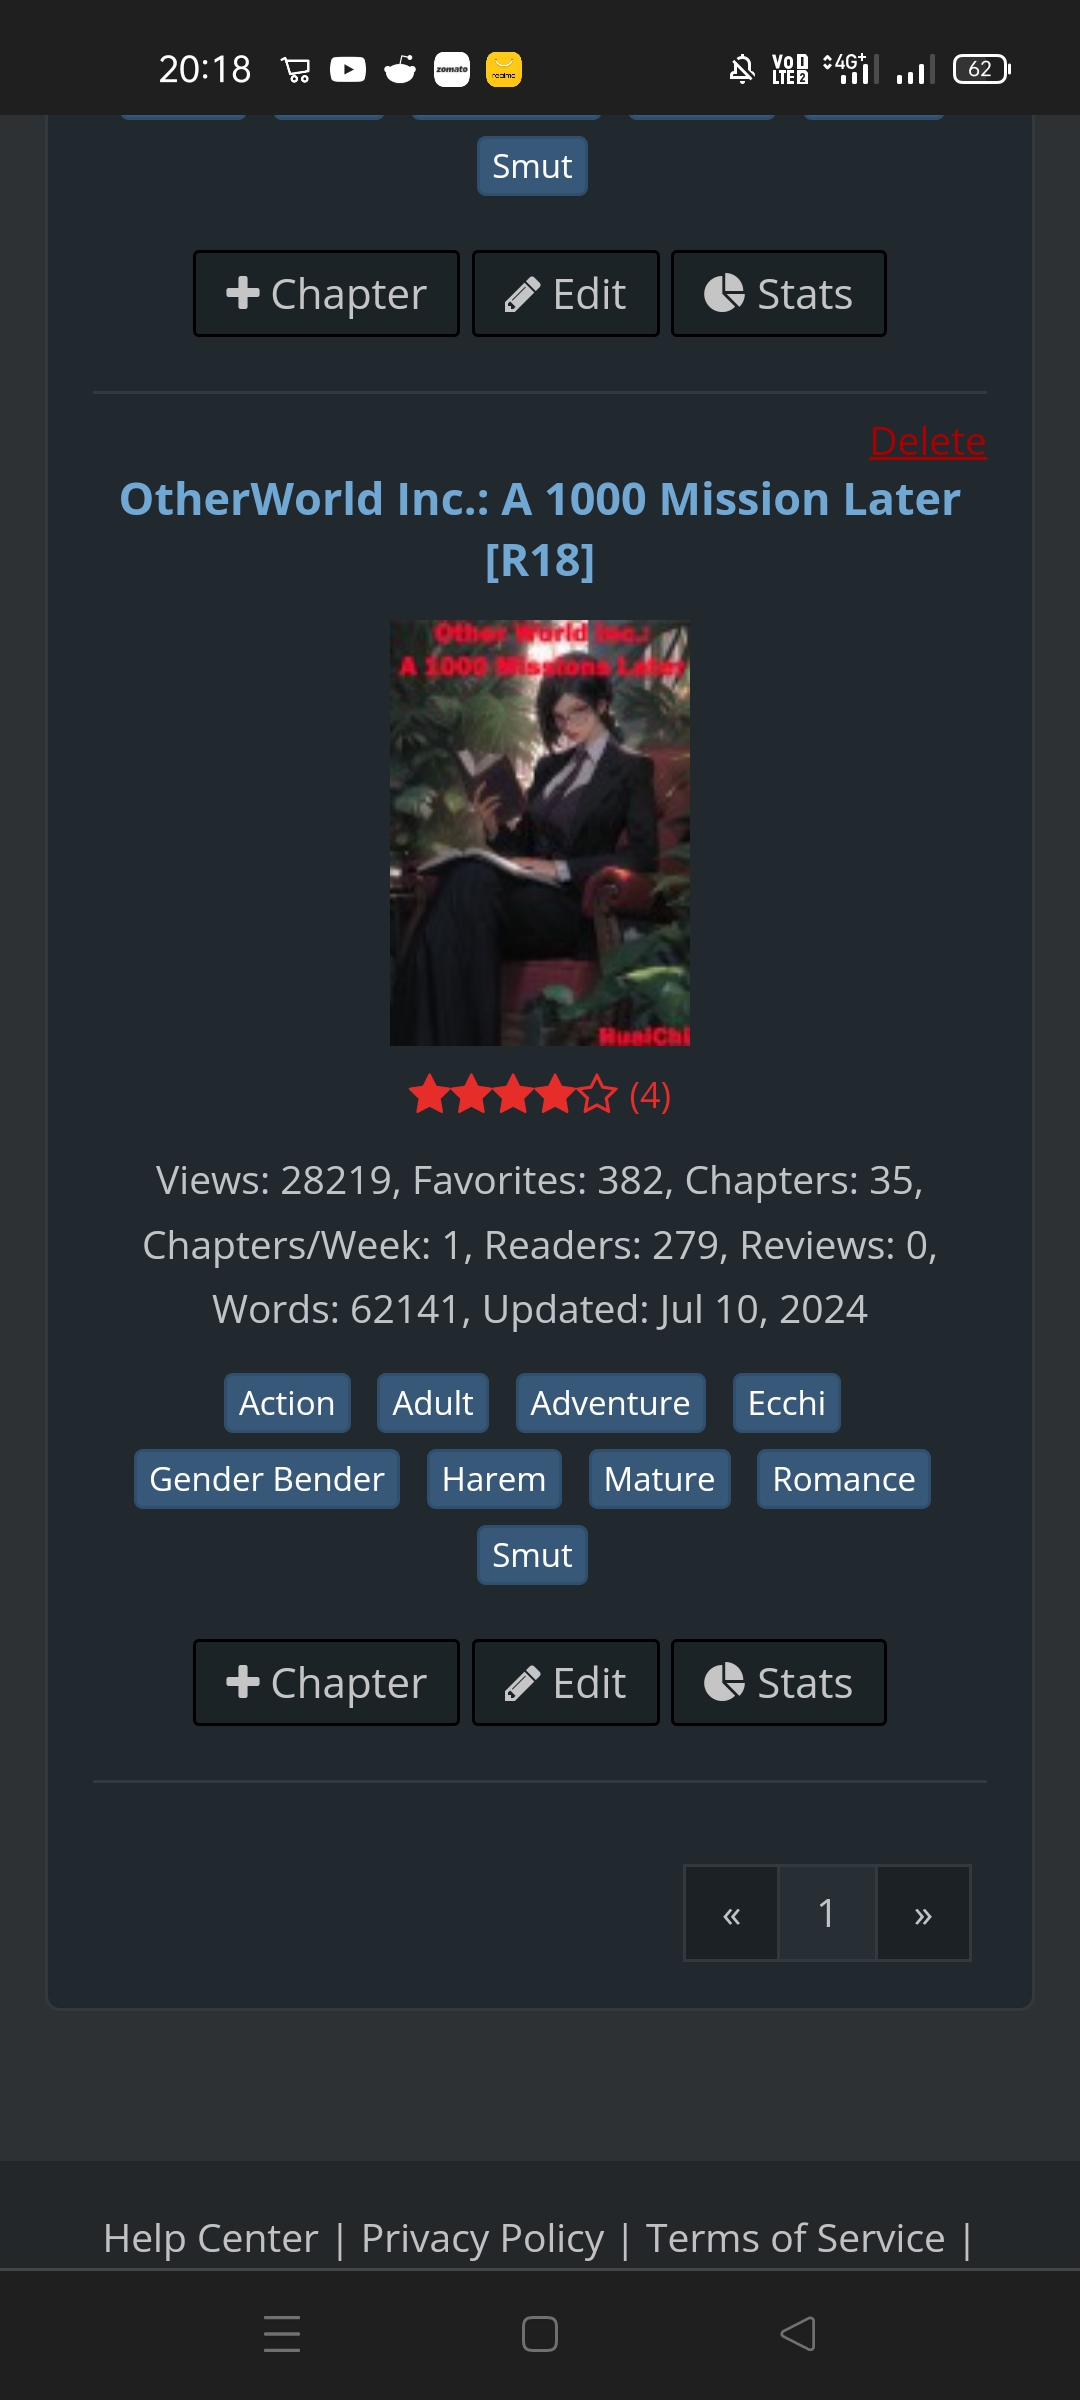This screenshot has width=1080, height=2400.
Task: Add a chapter to OtherWorld Inc. story
Action: pos(326,1682)
